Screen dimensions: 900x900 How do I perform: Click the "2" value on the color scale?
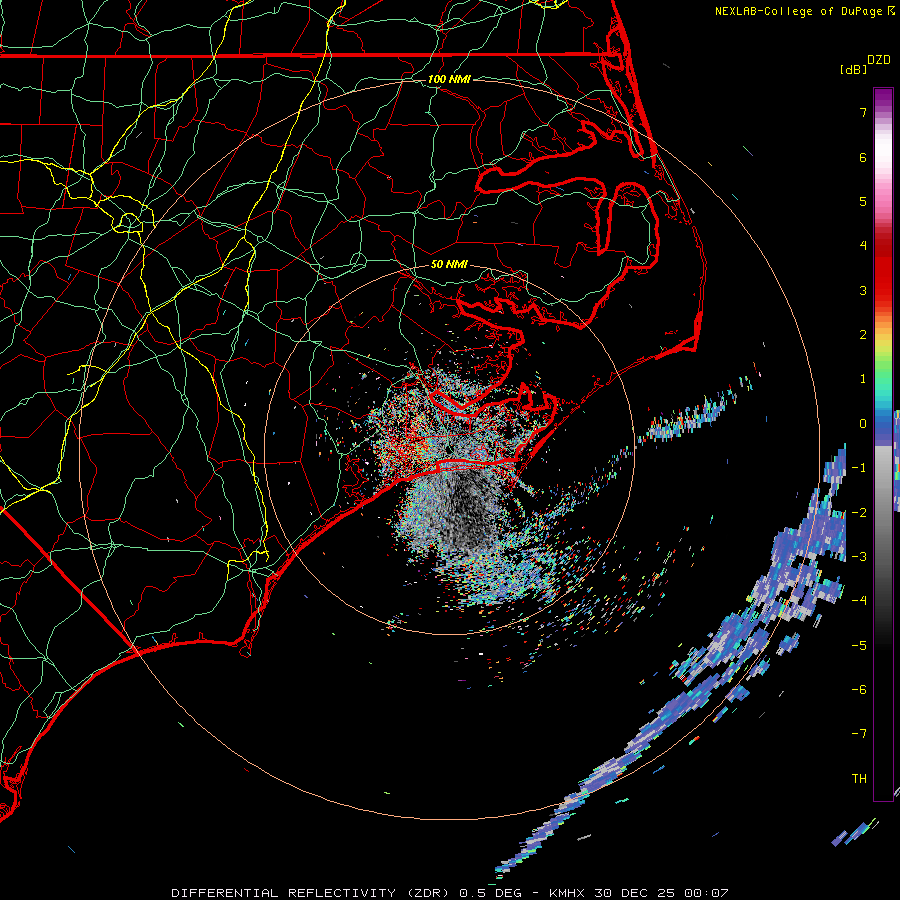click(x=863, y=334)
